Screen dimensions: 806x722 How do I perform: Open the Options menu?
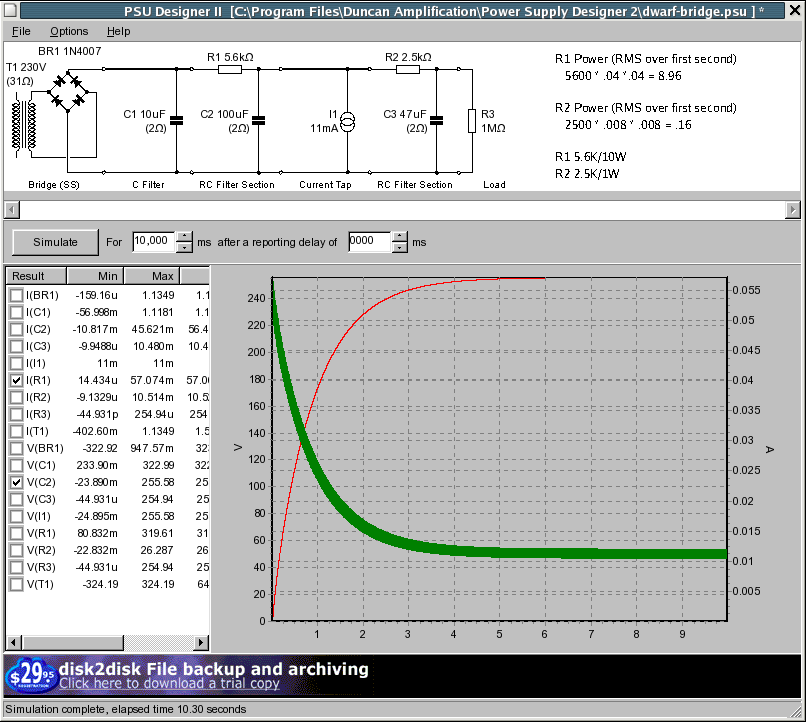(x=69, y=31)
